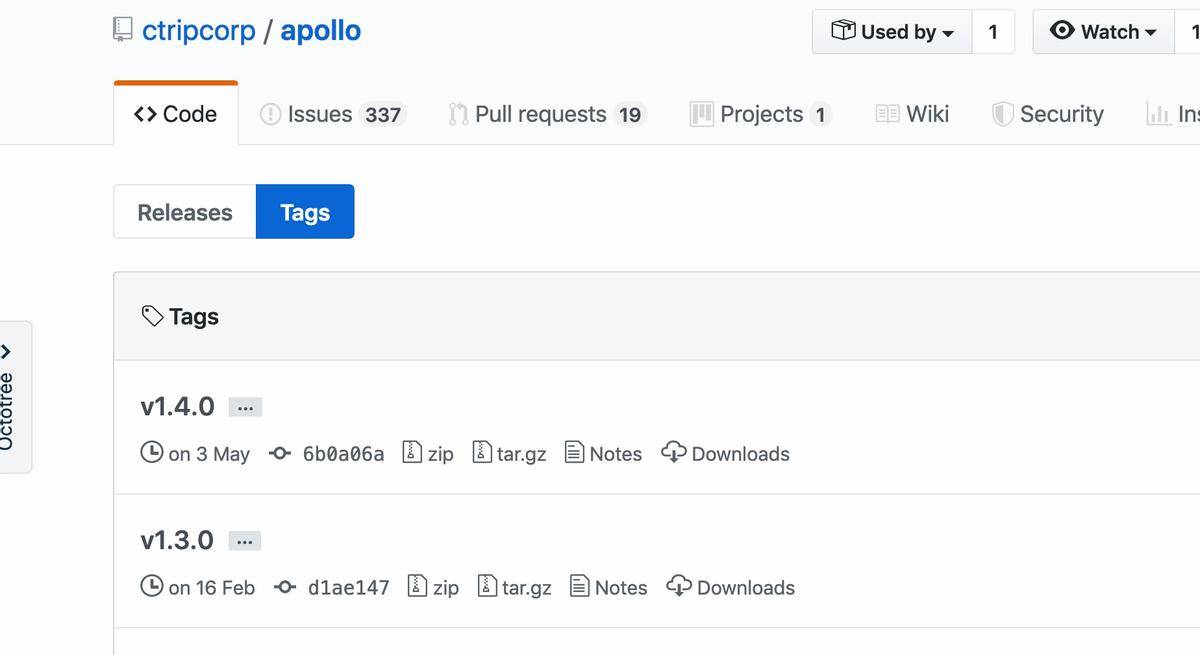The height and width of the screenshot is (655, 1200).
Task: Open the zip archive for v1.3.0
Action: [x=434, y=587]
